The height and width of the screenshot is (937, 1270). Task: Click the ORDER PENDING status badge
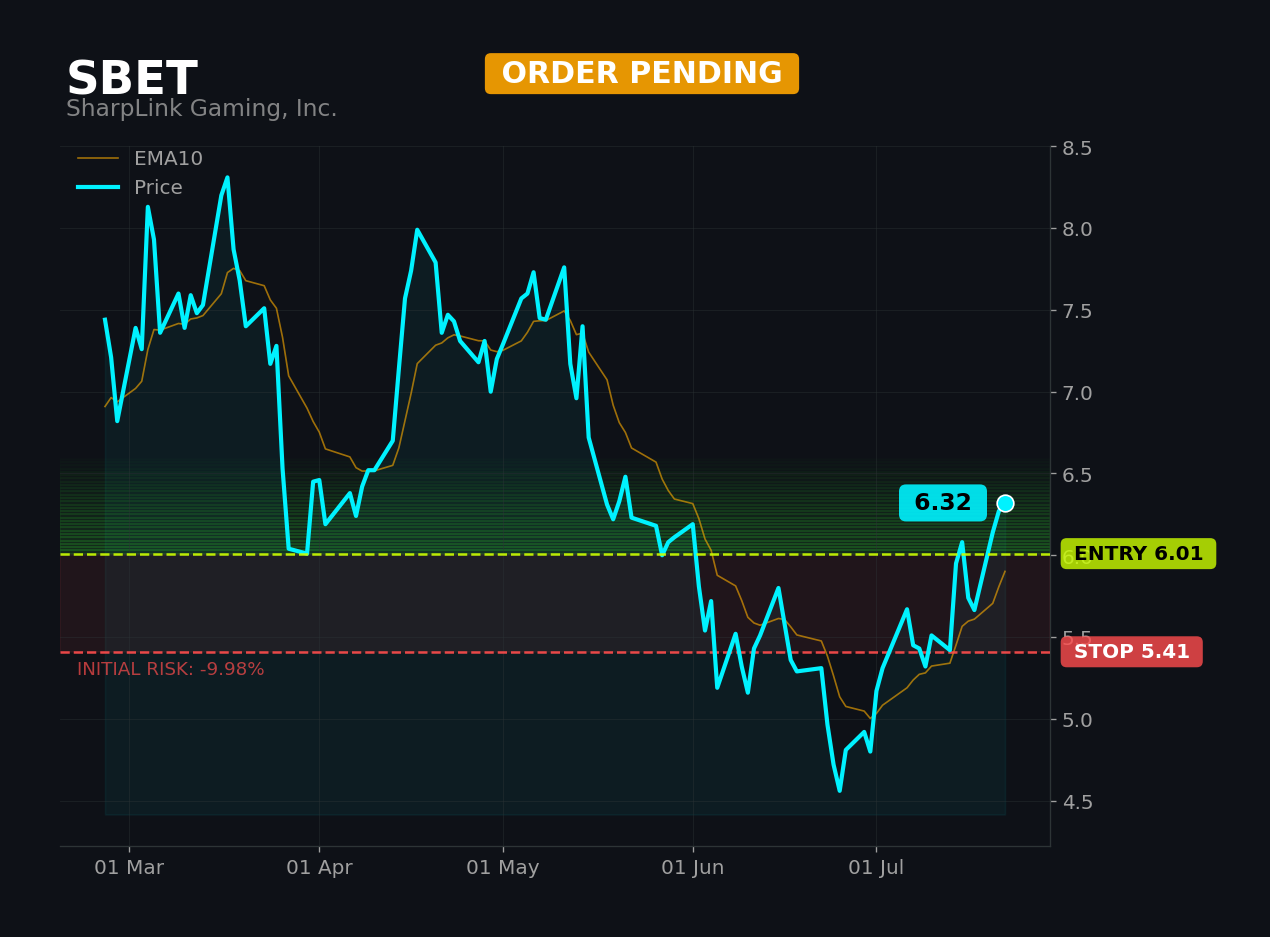click(x=642, y=74)
